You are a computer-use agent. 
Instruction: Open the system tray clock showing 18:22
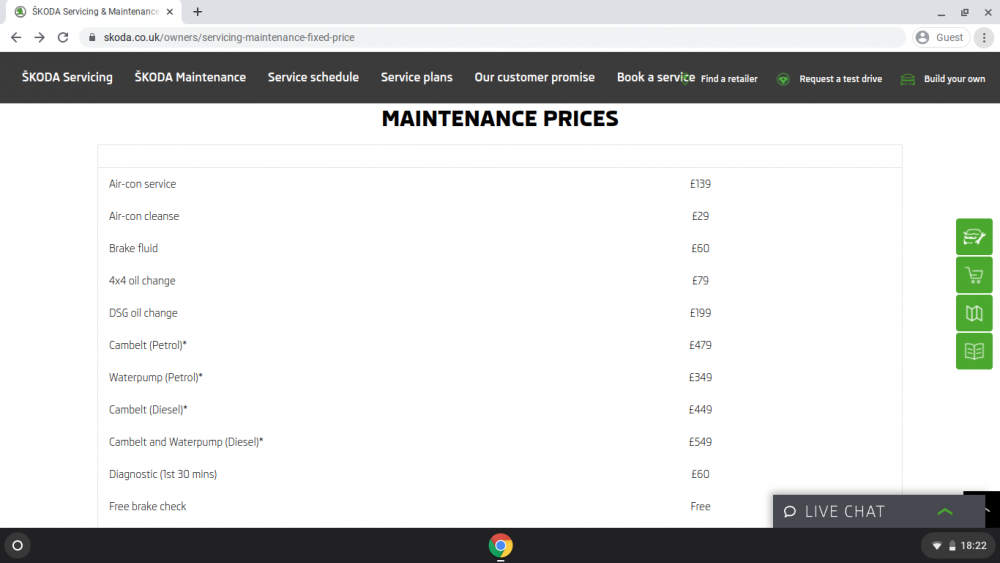click(973, 546)
